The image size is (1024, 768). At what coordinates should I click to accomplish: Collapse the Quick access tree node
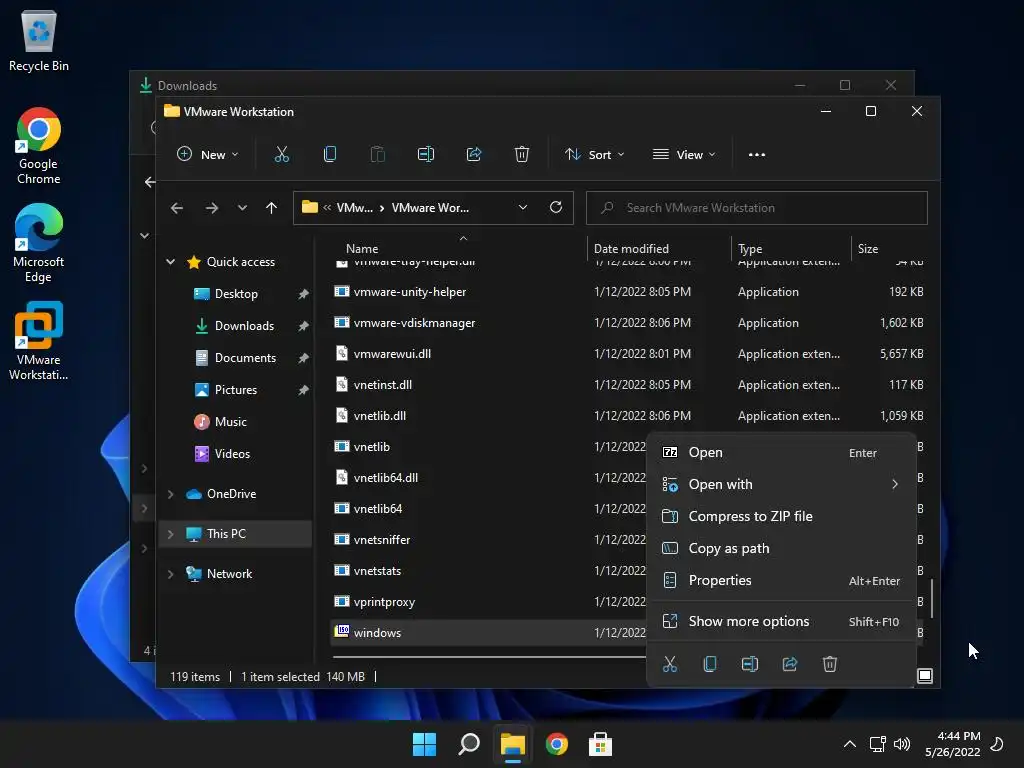pos(170,262)
